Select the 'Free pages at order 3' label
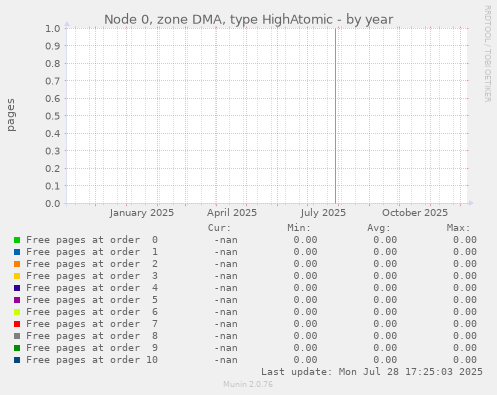This screenshot has height=395, width=497. tap(92, 276)
